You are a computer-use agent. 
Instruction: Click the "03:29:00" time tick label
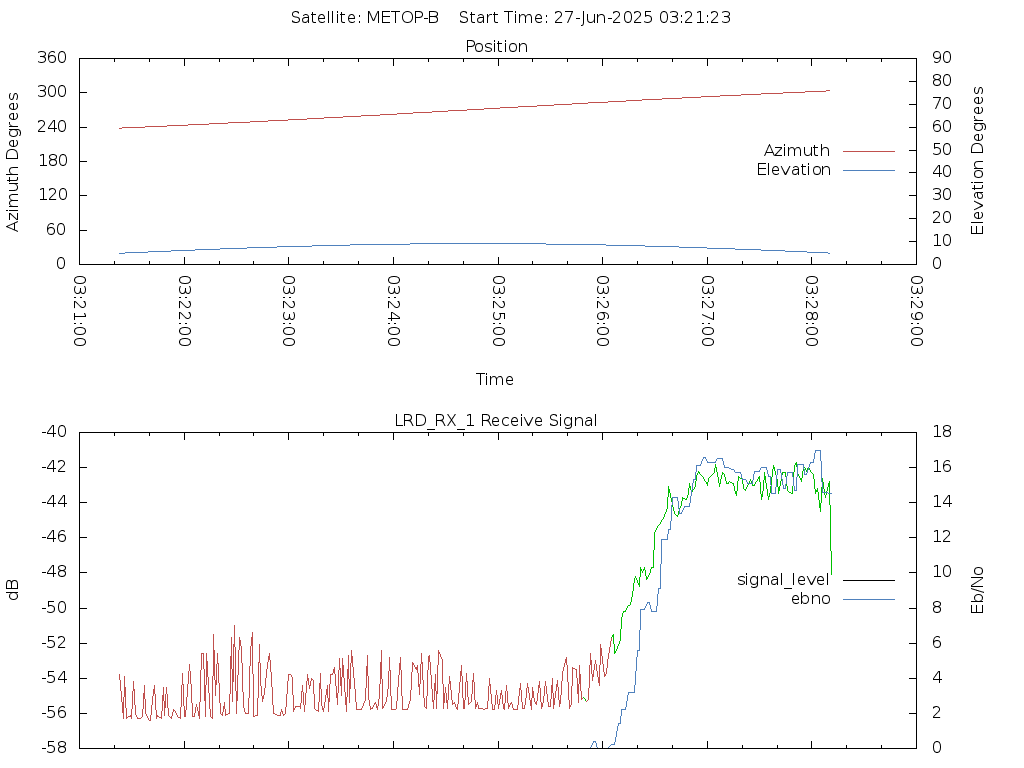click(x=917, y=311)
